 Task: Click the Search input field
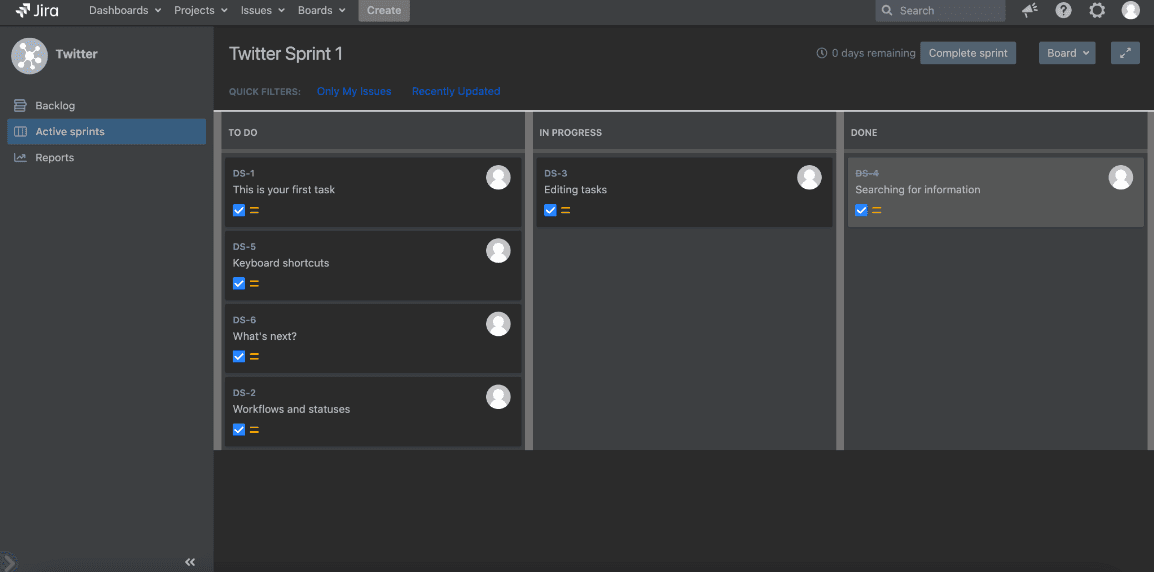pos(945,11)
